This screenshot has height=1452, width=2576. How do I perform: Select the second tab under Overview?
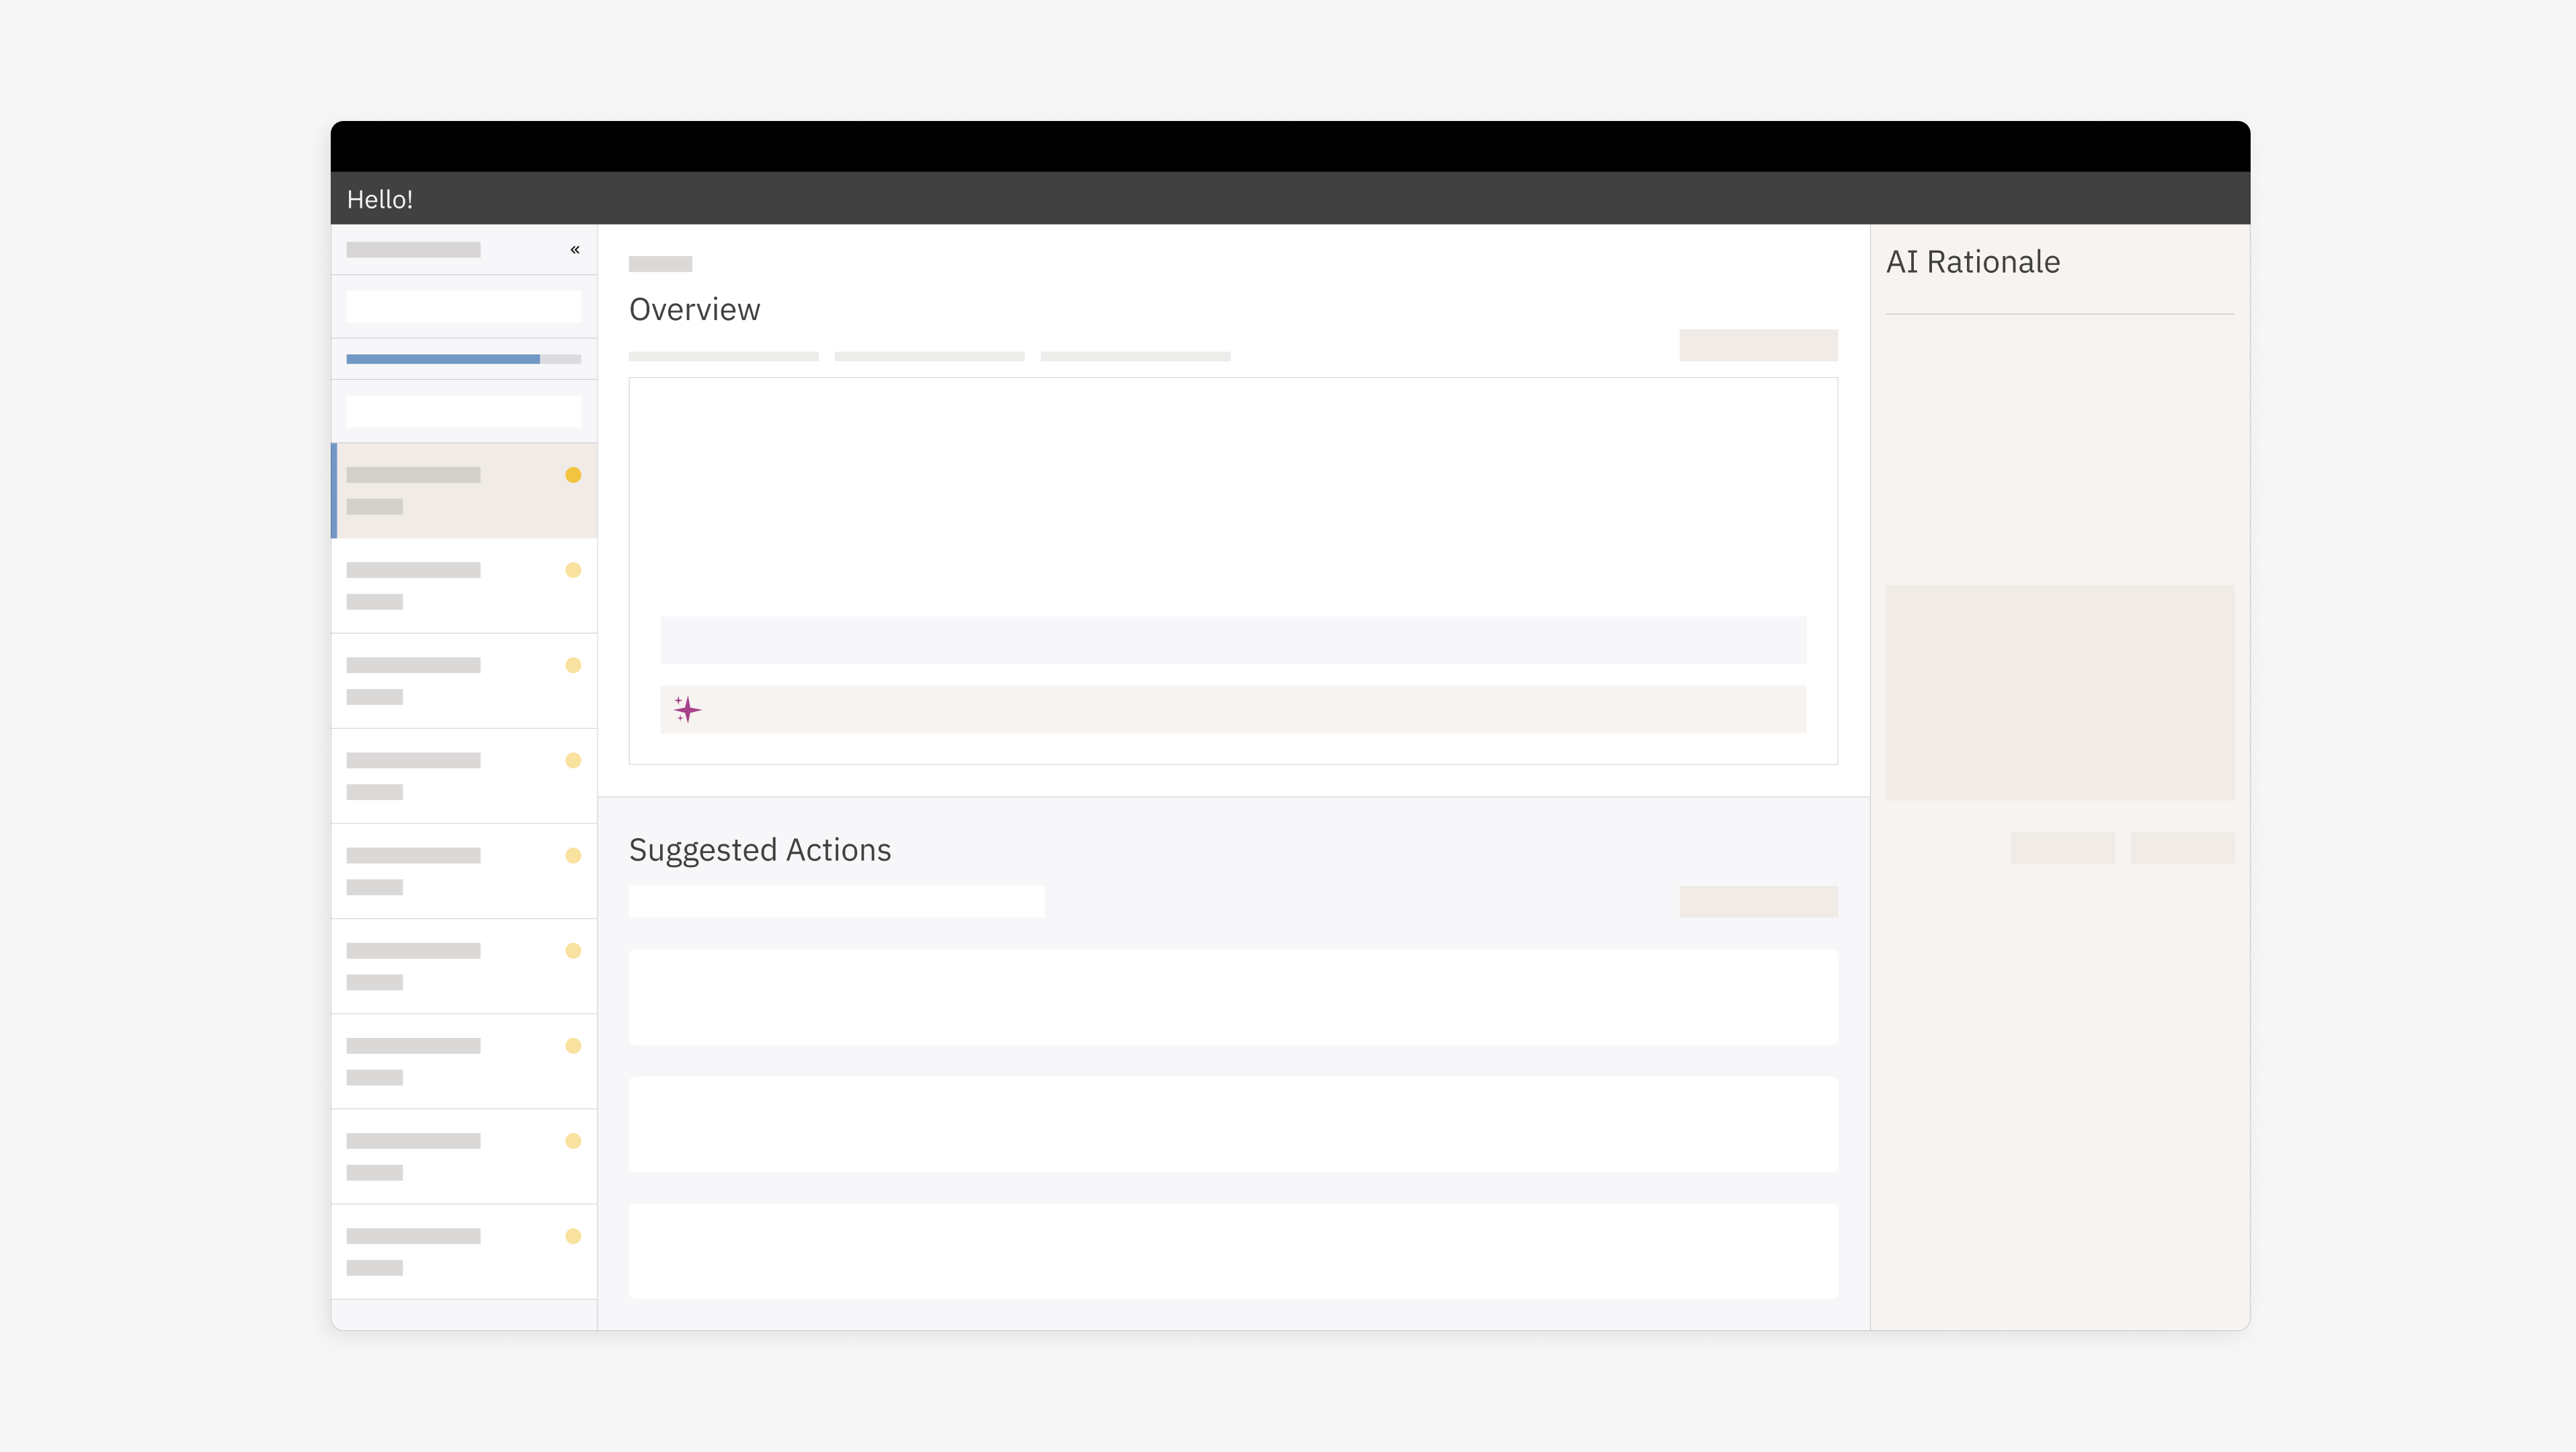point(929,356)
